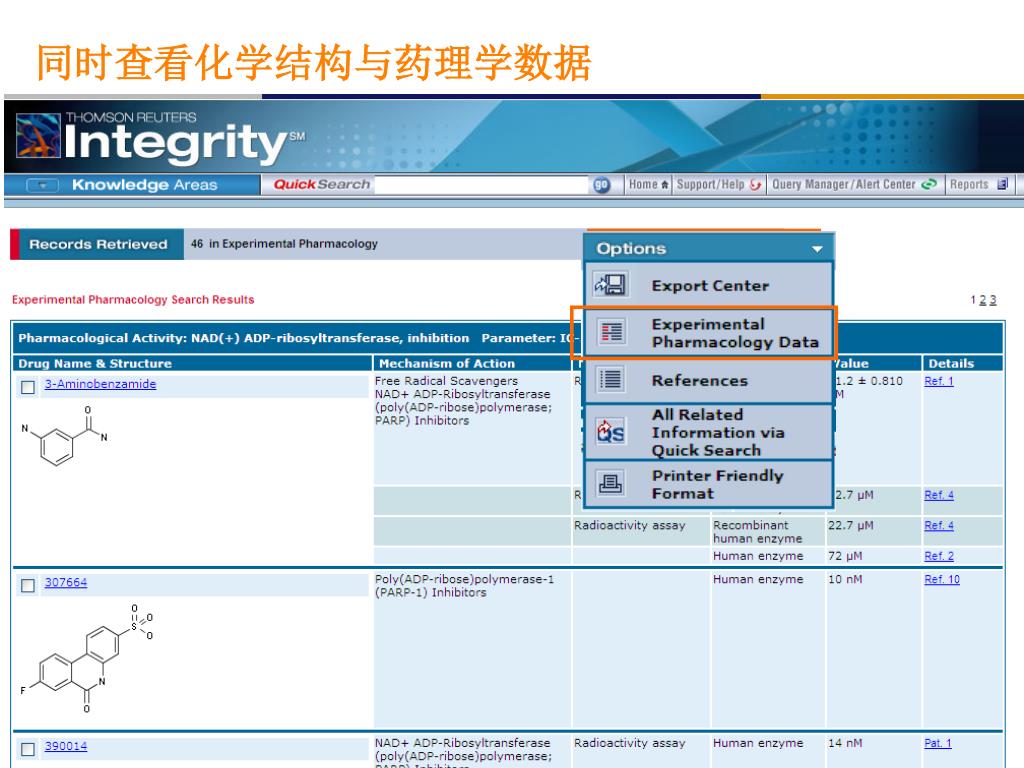Open Ref. 10 details link
Screen dimensions: 1024x768
point(942,579)
